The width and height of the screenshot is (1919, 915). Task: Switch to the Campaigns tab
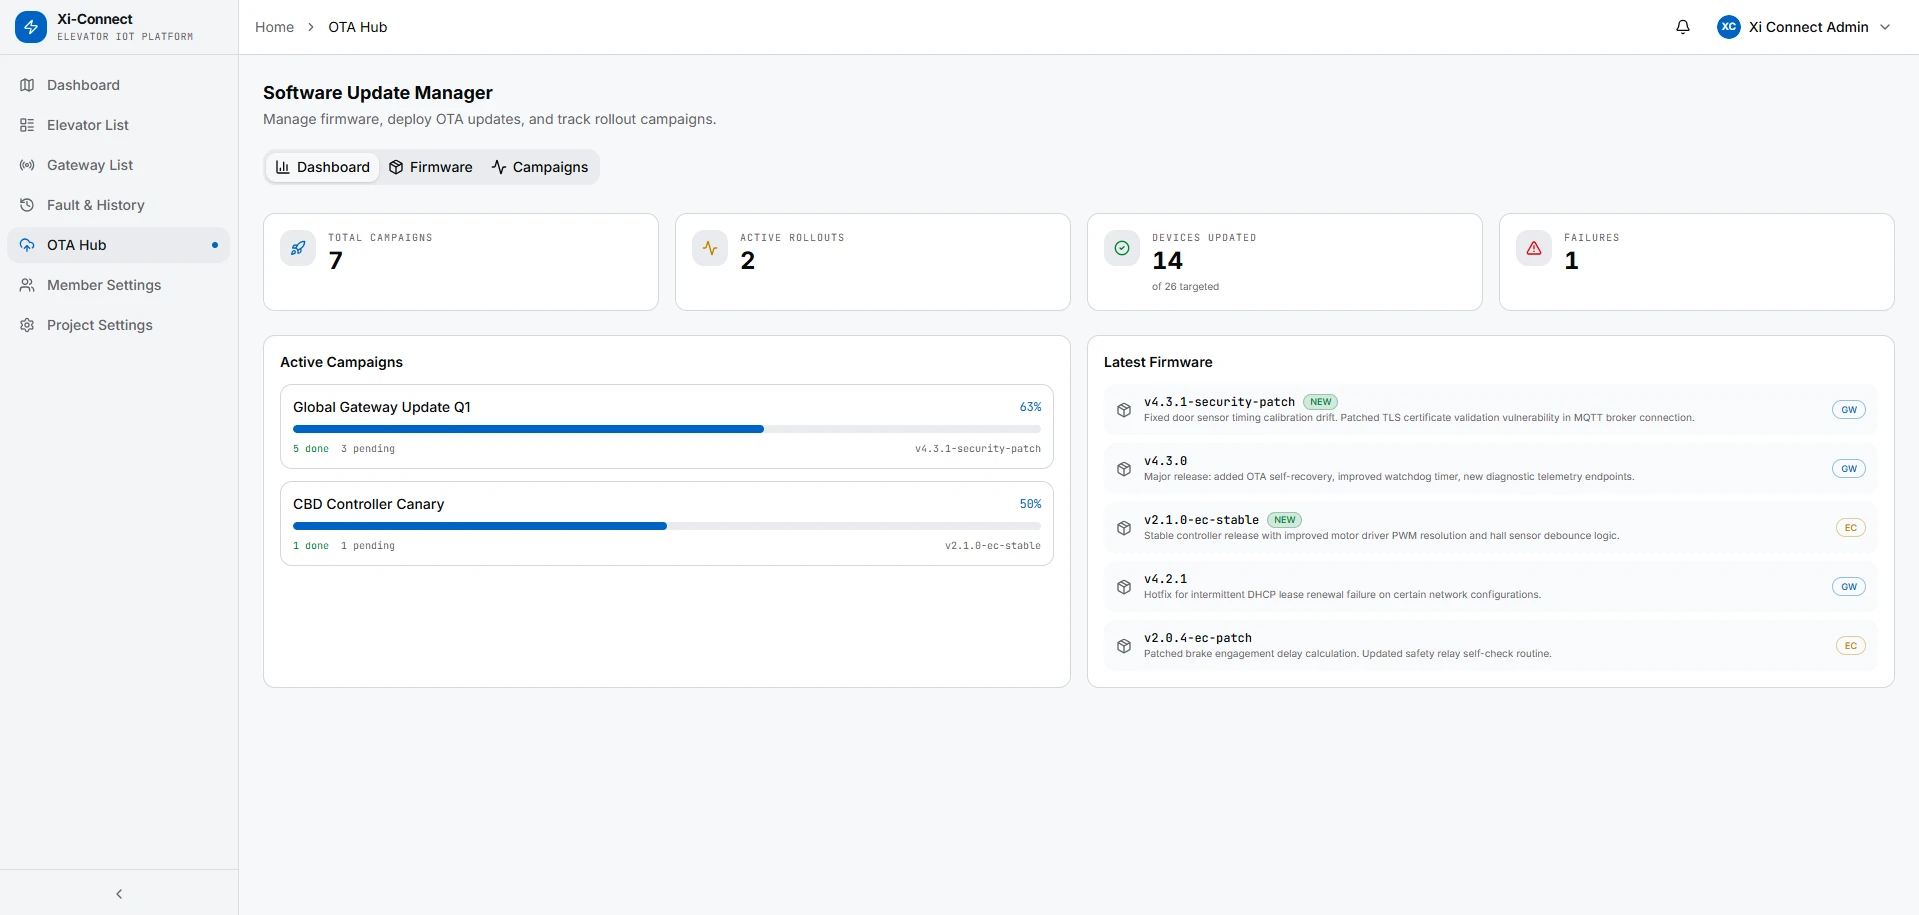540,167
